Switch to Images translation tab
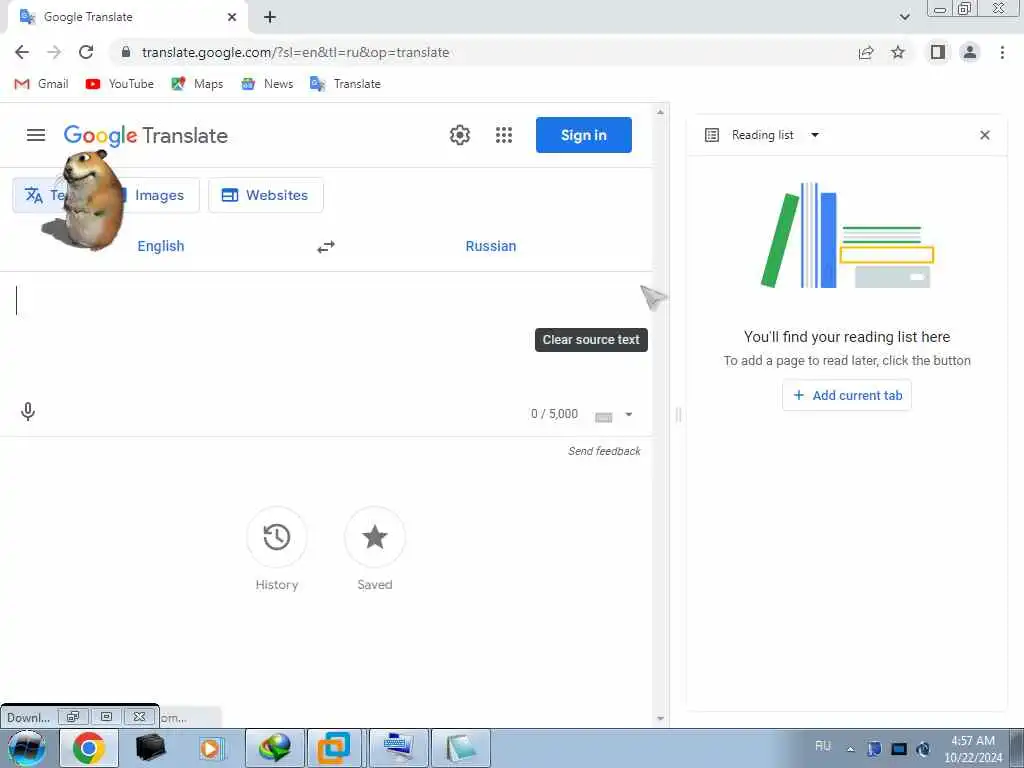Screen dimensions: 1024x768 [159, 195]
